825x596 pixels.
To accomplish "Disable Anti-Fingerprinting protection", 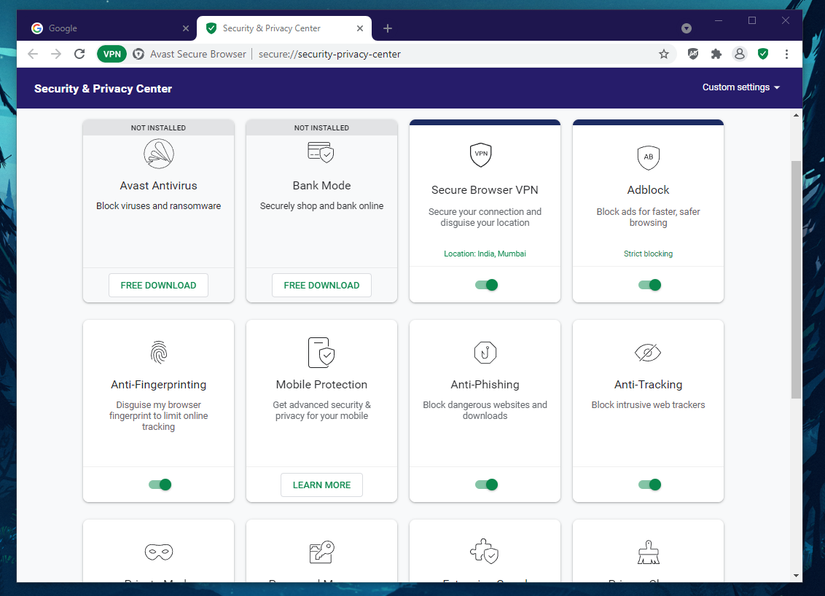I will [158, 484].
